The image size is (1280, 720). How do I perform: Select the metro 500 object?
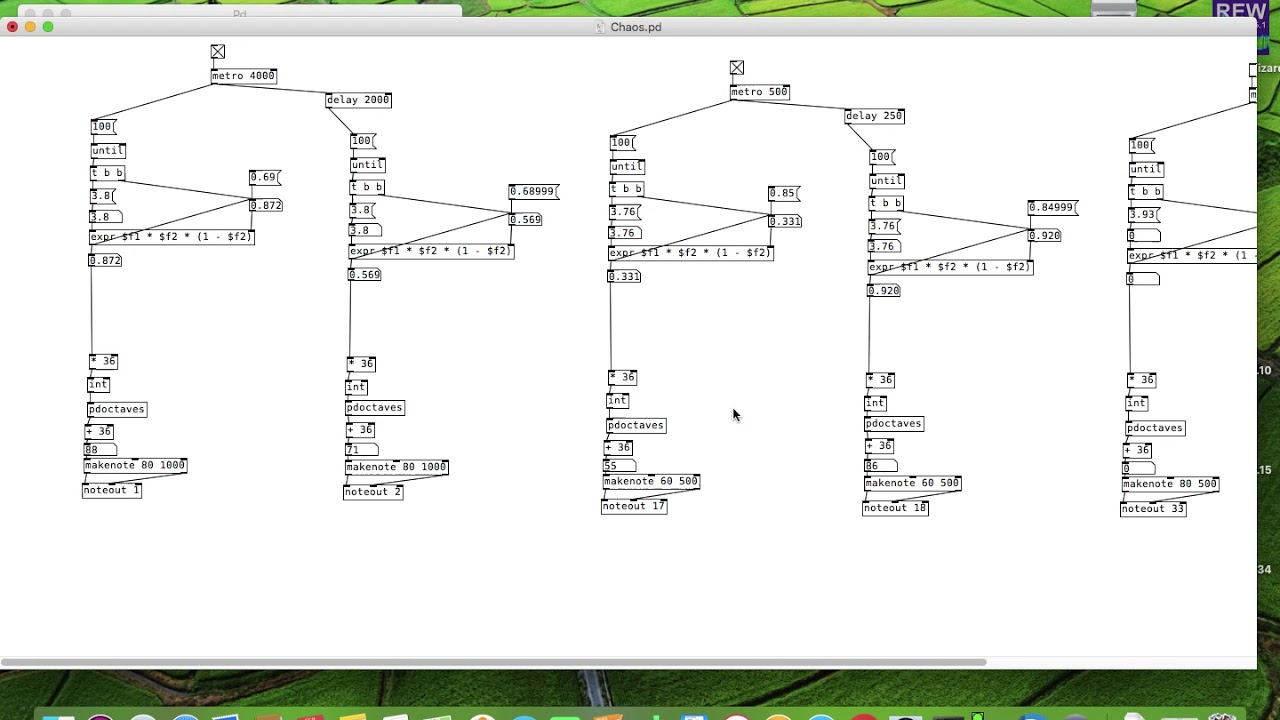(x=759, y=92)
